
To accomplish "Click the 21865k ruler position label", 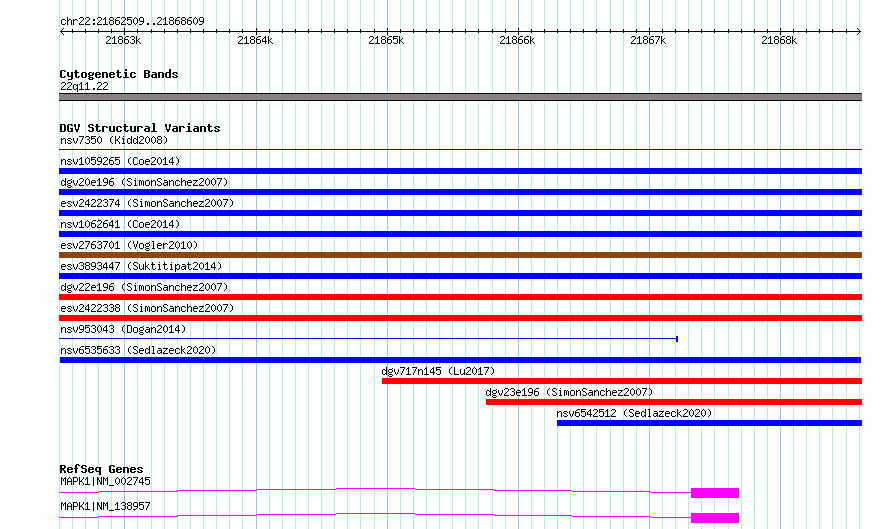I will (x=386, y=40).
